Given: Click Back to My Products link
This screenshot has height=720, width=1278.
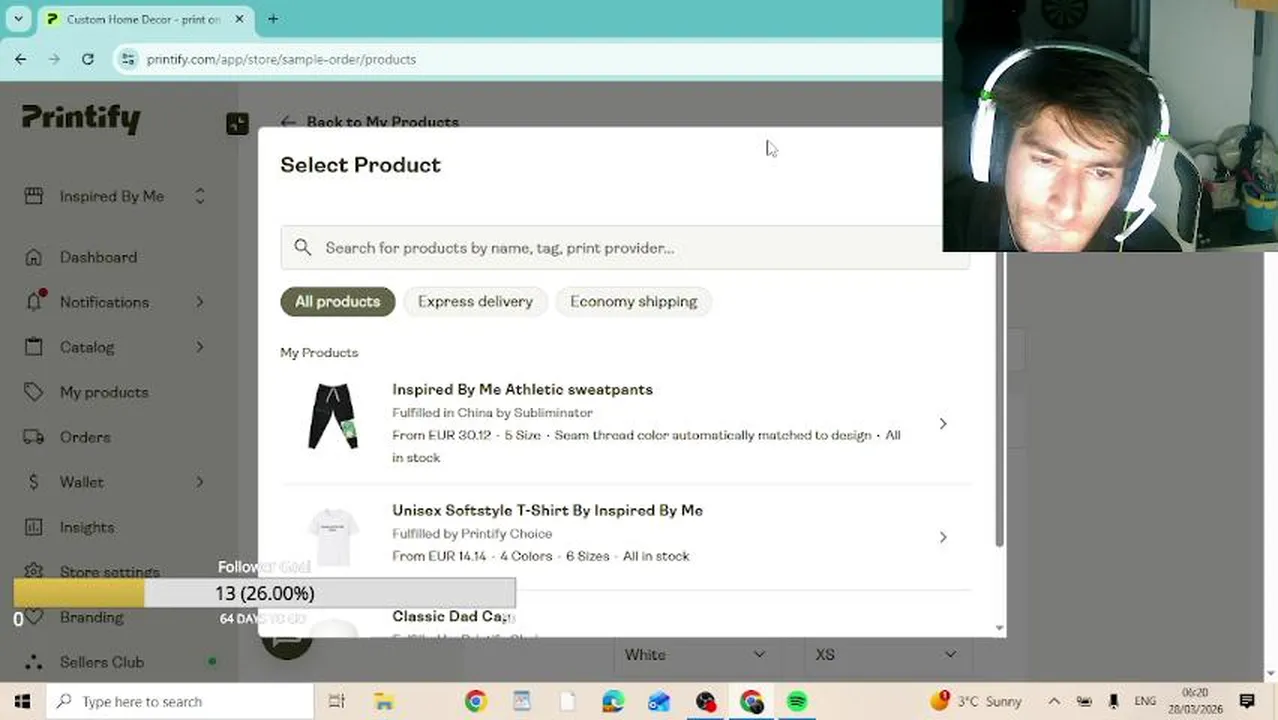Looking at the screenshot, I should click(370, 121).
